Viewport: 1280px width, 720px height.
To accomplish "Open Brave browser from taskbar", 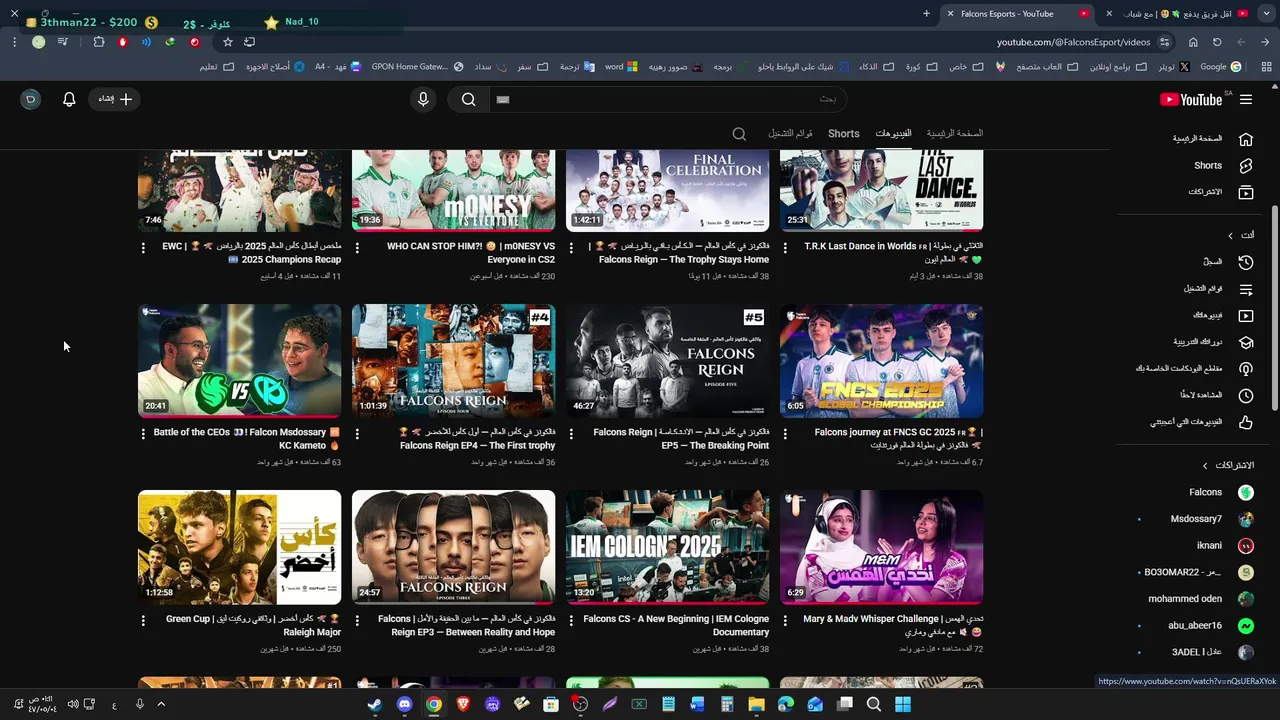I will 463,704.
